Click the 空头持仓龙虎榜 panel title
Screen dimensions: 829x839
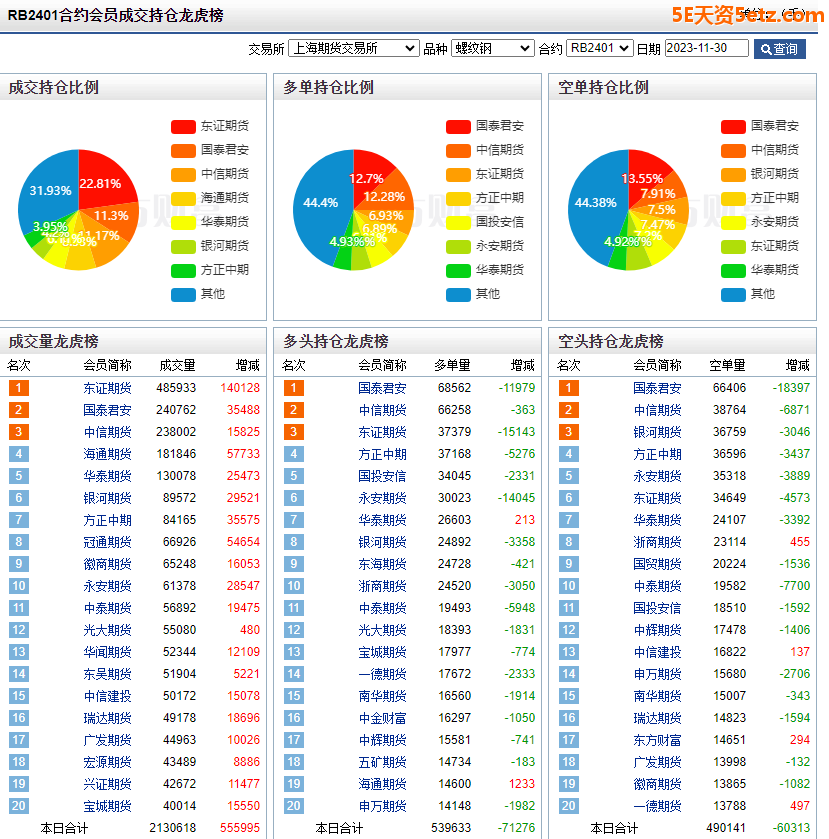point(611,341)
